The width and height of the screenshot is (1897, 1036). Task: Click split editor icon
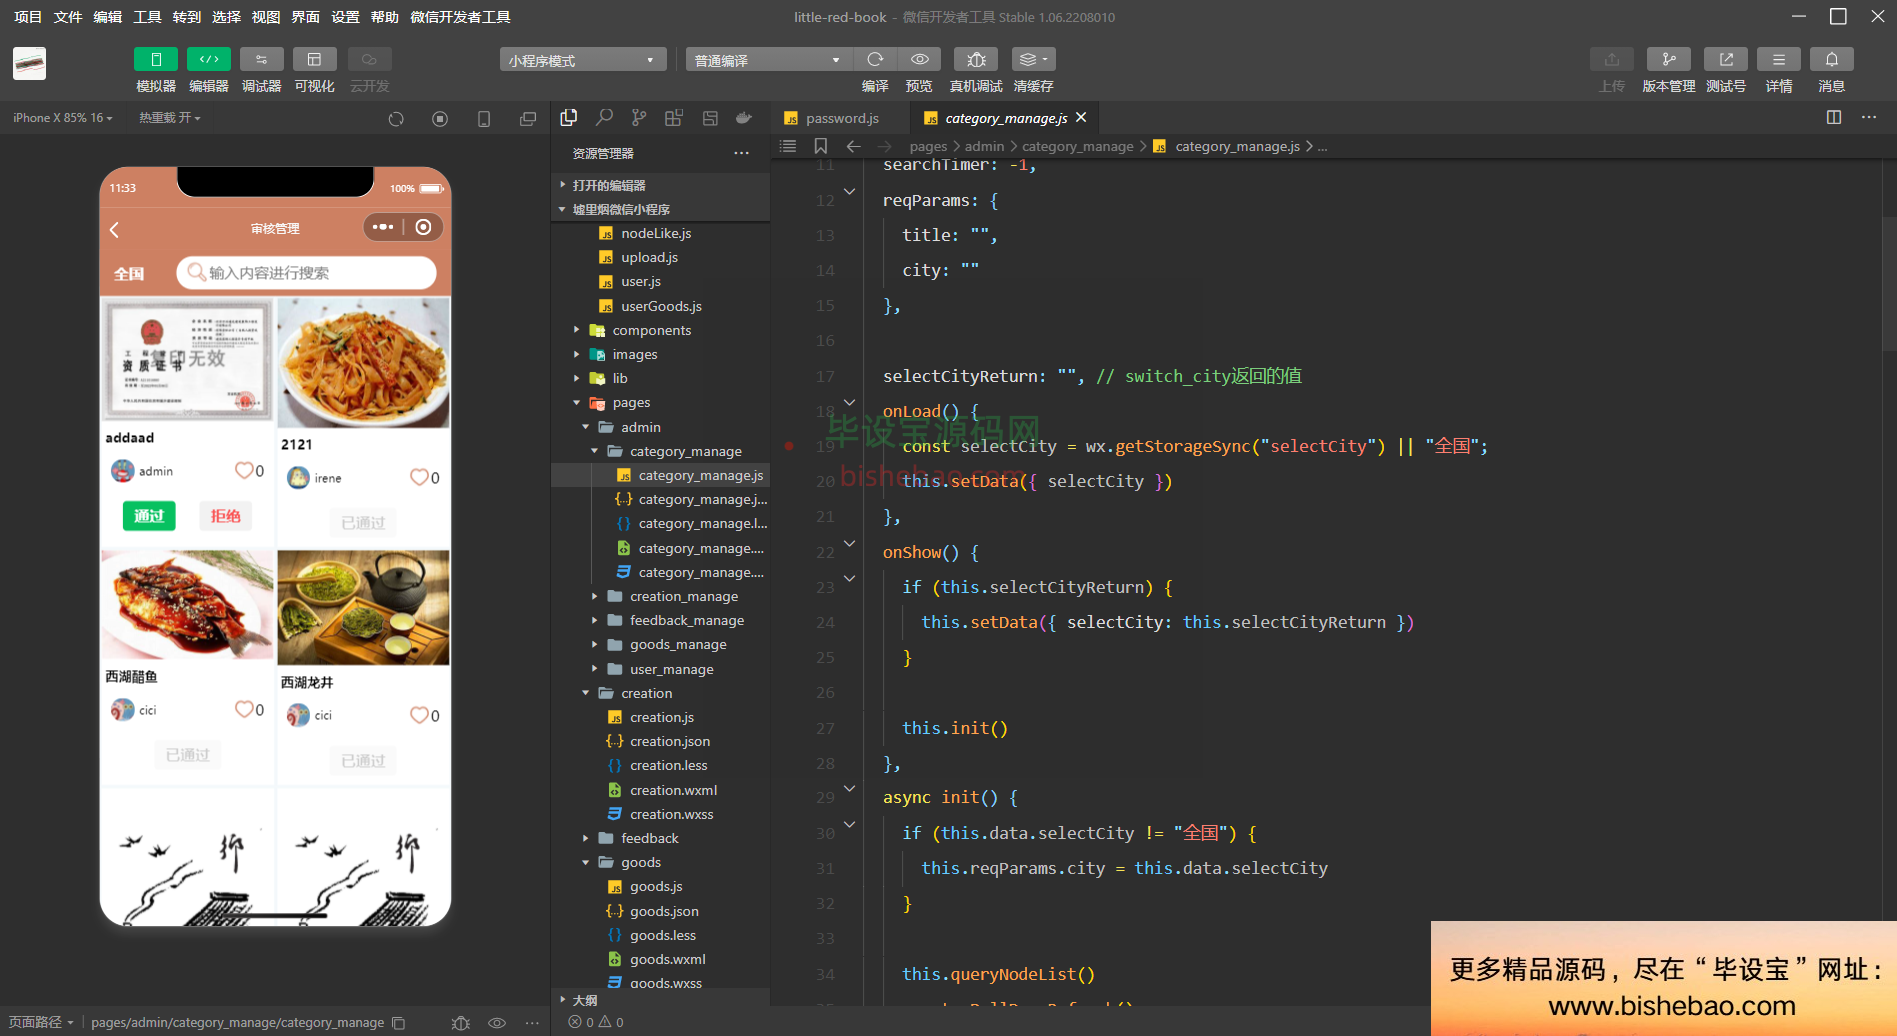click(x=1834, y=117)
